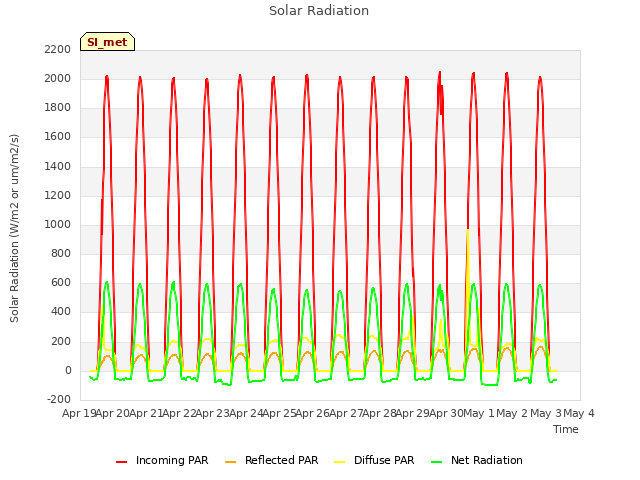Click the Solar Radiation chart title
The width and height of the screenshot is (640, 480).
tap(319, 11)
